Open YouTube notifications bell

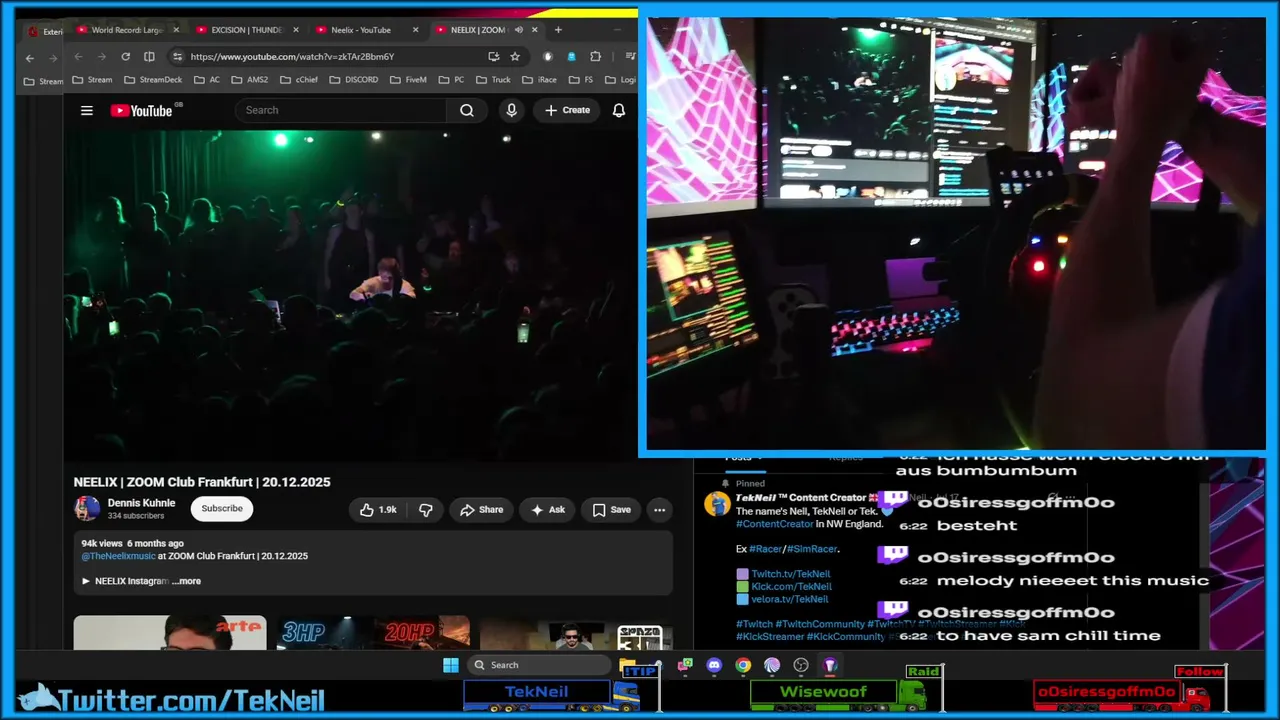click(x=619, y=110)
